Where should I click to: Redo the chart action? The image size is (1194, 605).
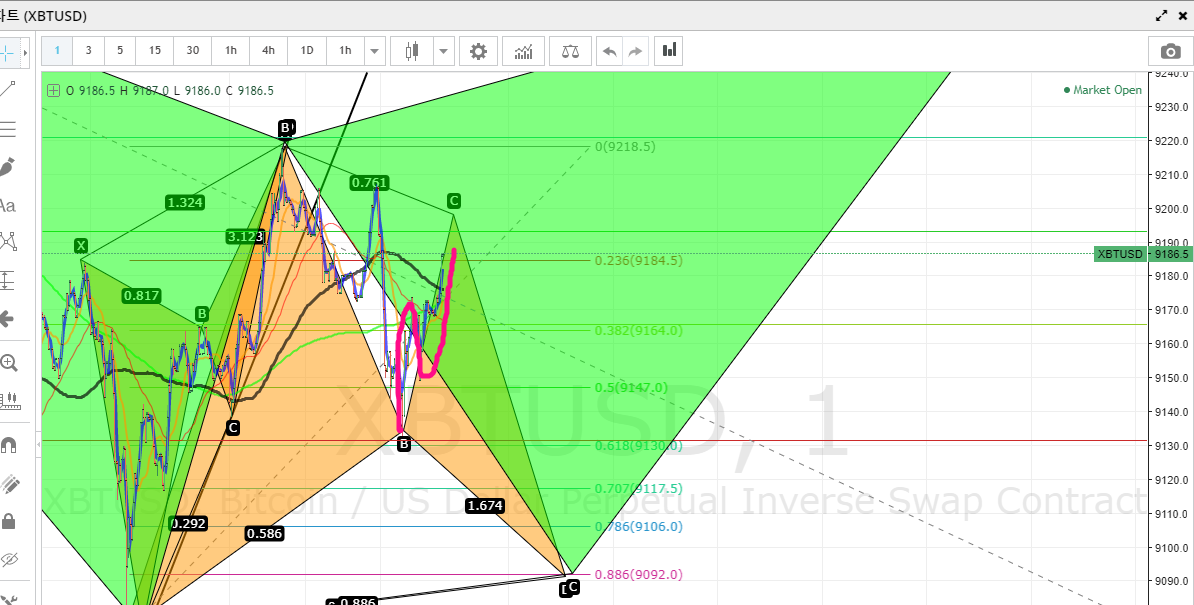[635, 51]
